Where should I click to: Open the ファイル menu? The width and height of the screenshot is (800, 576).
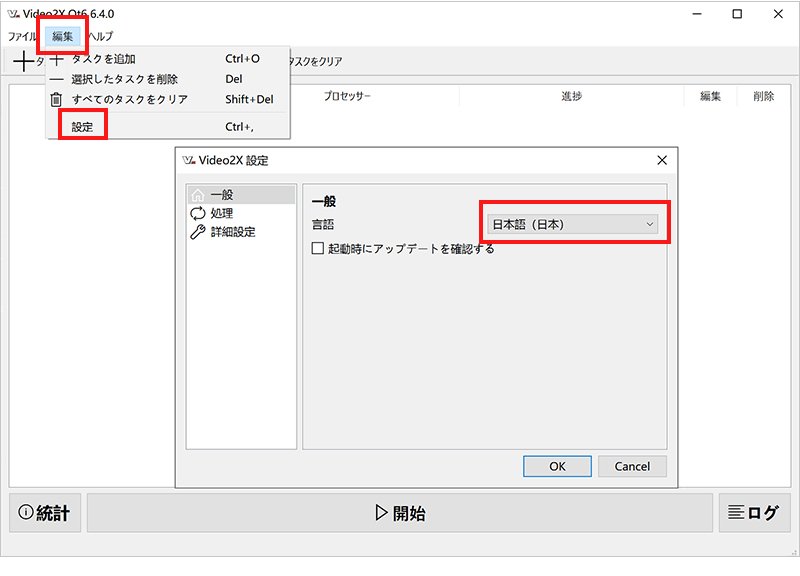pos(22,36)
